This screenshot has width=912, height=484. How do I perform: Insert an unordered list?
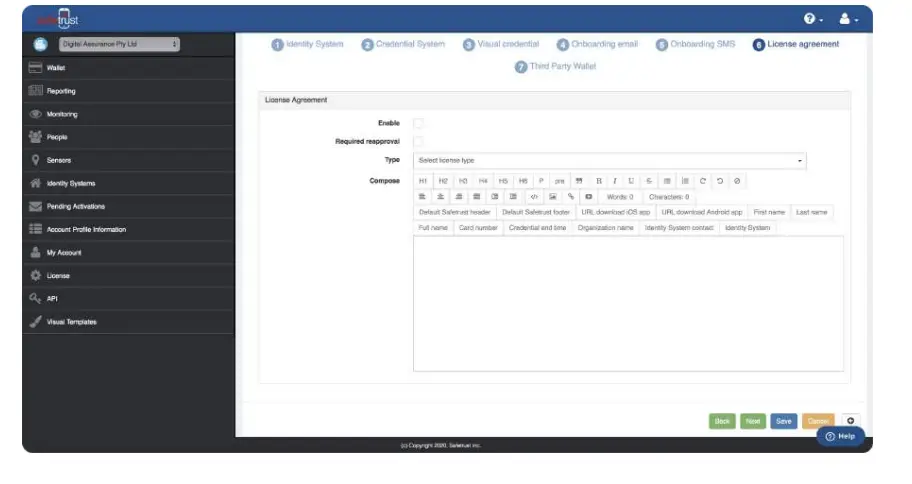(667, 181)
